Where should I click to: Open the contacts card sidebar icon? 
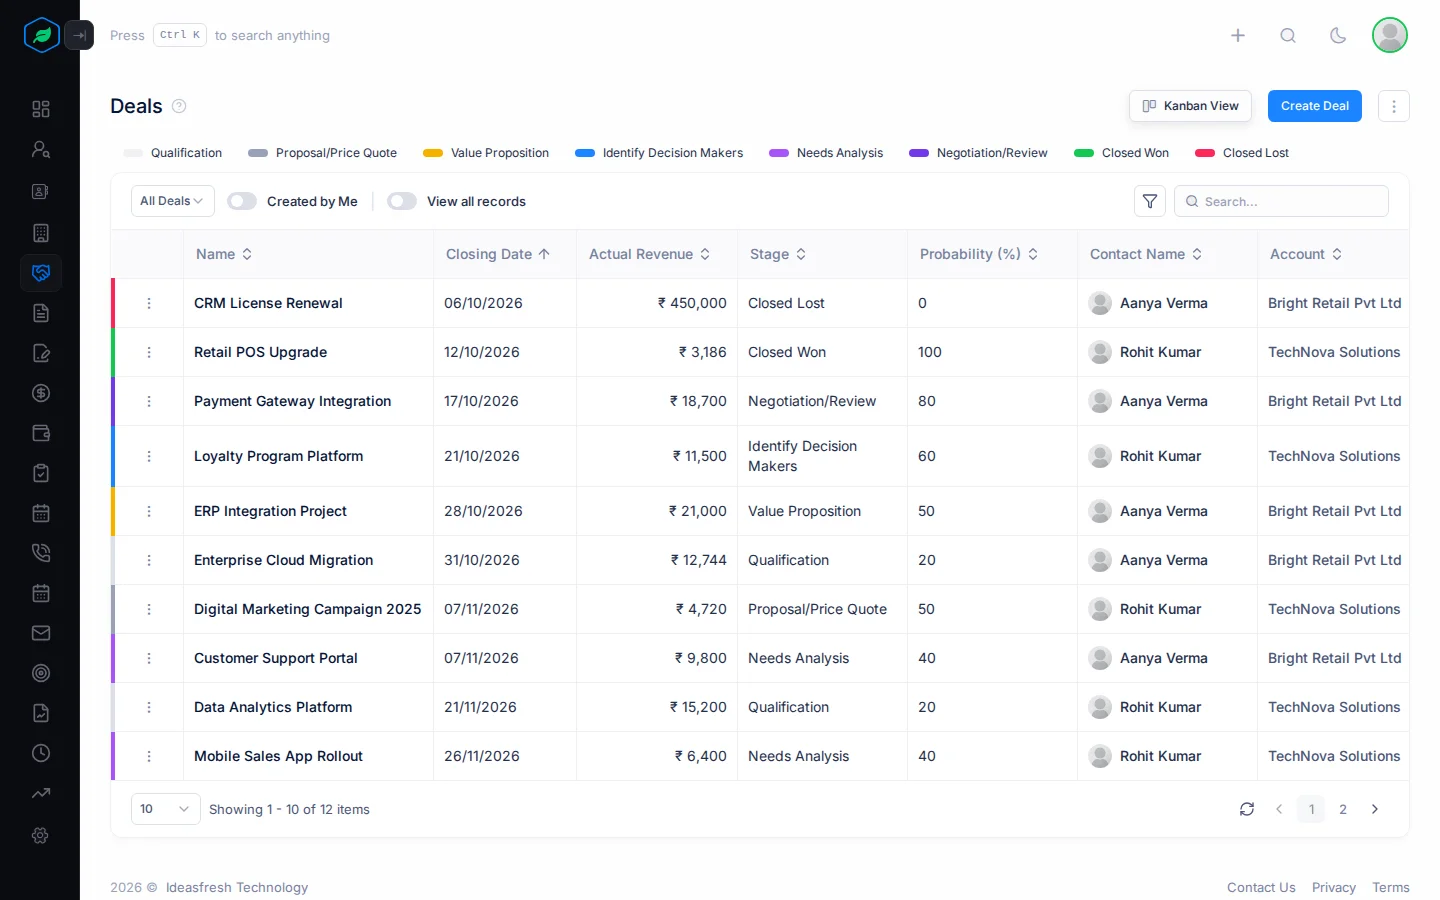click(41, 191)
